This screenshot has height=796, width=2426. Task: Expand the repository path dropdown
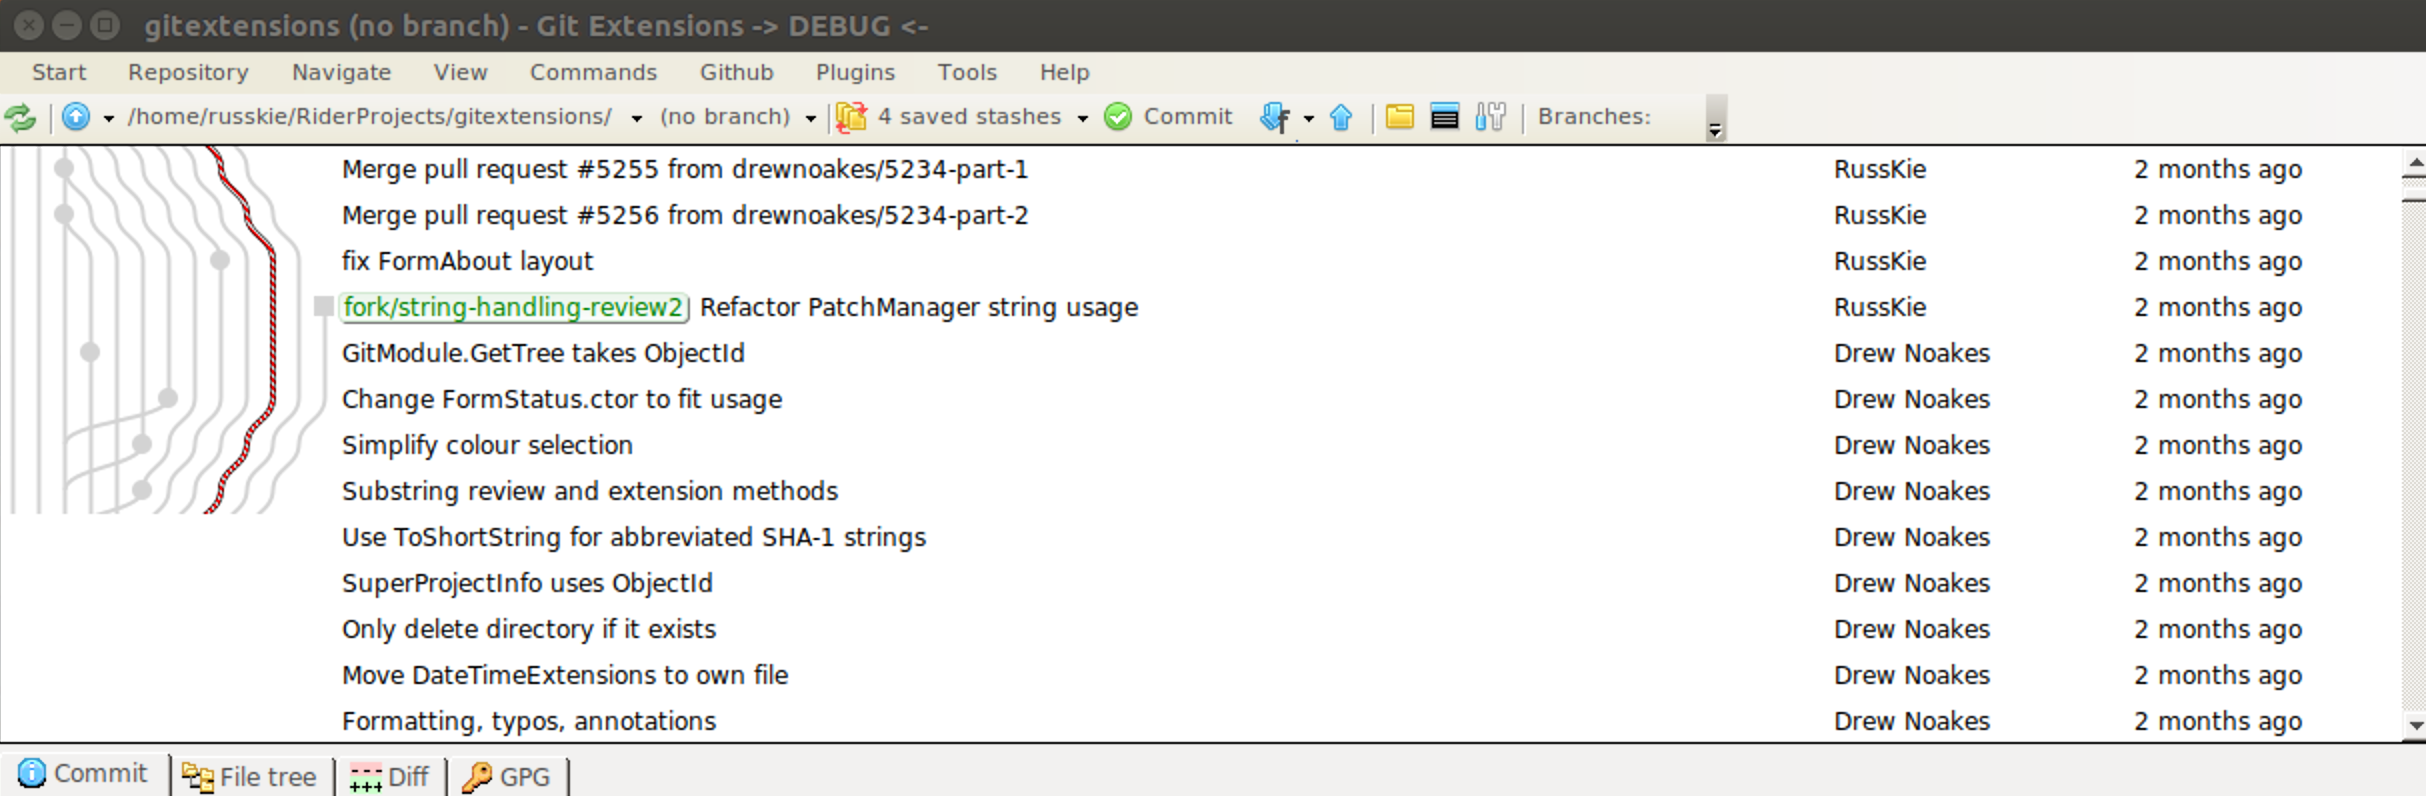(636, 117)
